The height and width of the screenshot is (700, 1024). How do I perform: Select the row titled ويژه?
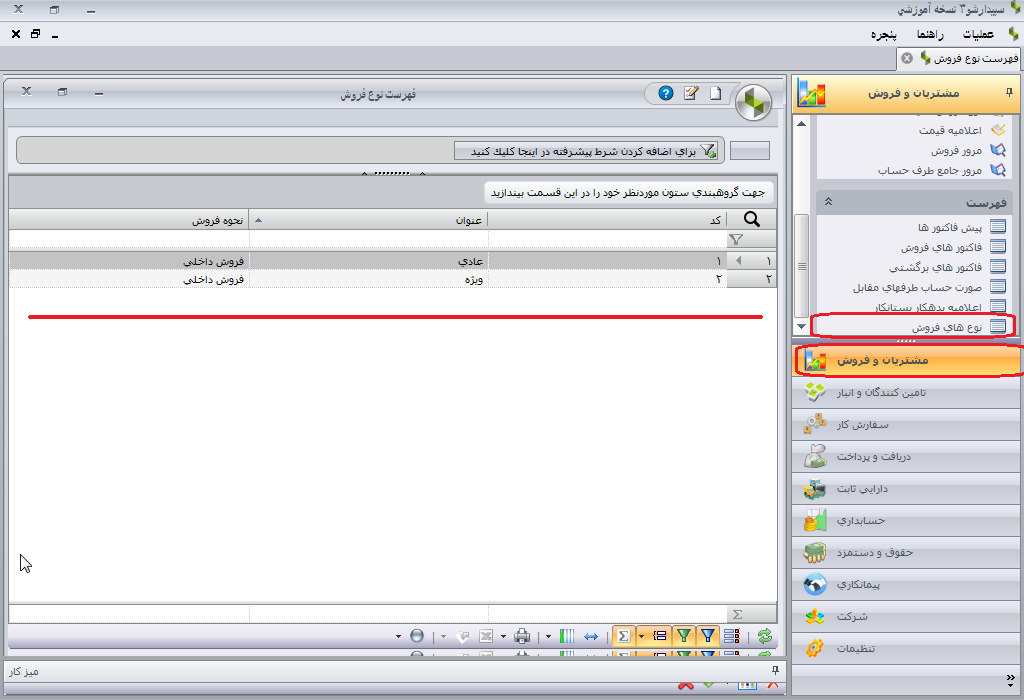click(x=392, y=279)
